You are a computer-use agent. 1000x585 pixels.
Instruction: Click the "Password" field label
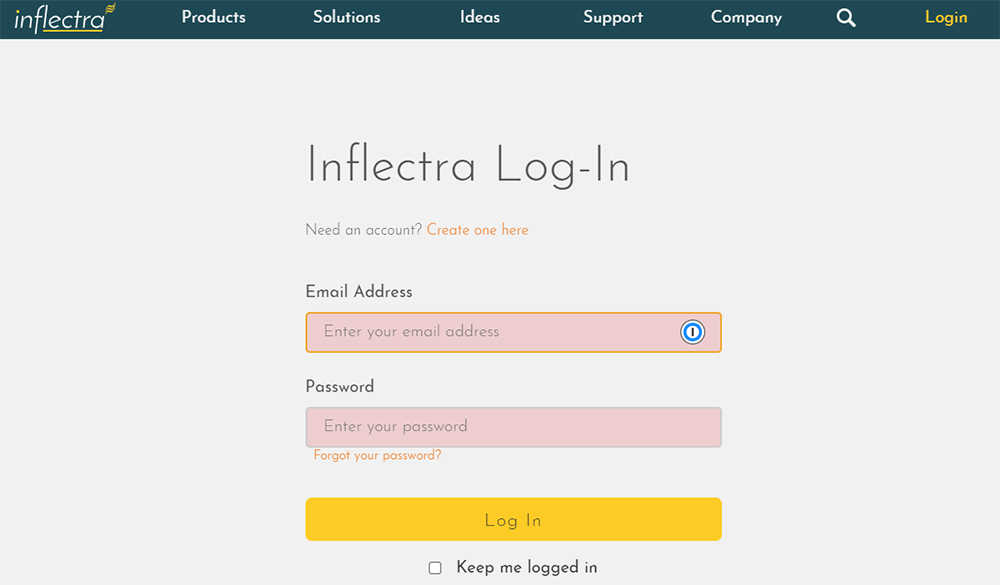[x=340, y=387]
